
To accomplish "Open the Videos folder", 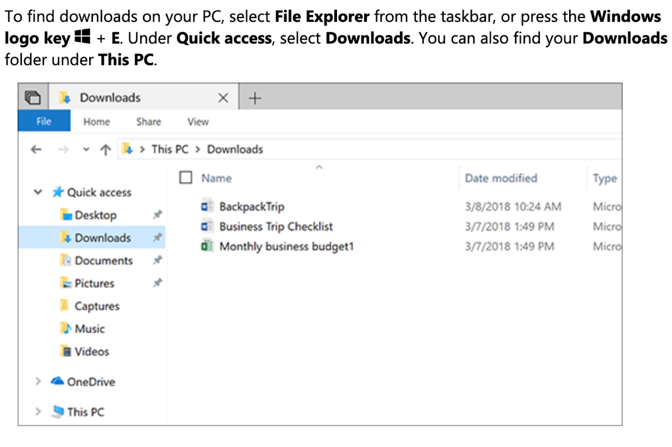I will coord(92,351).
